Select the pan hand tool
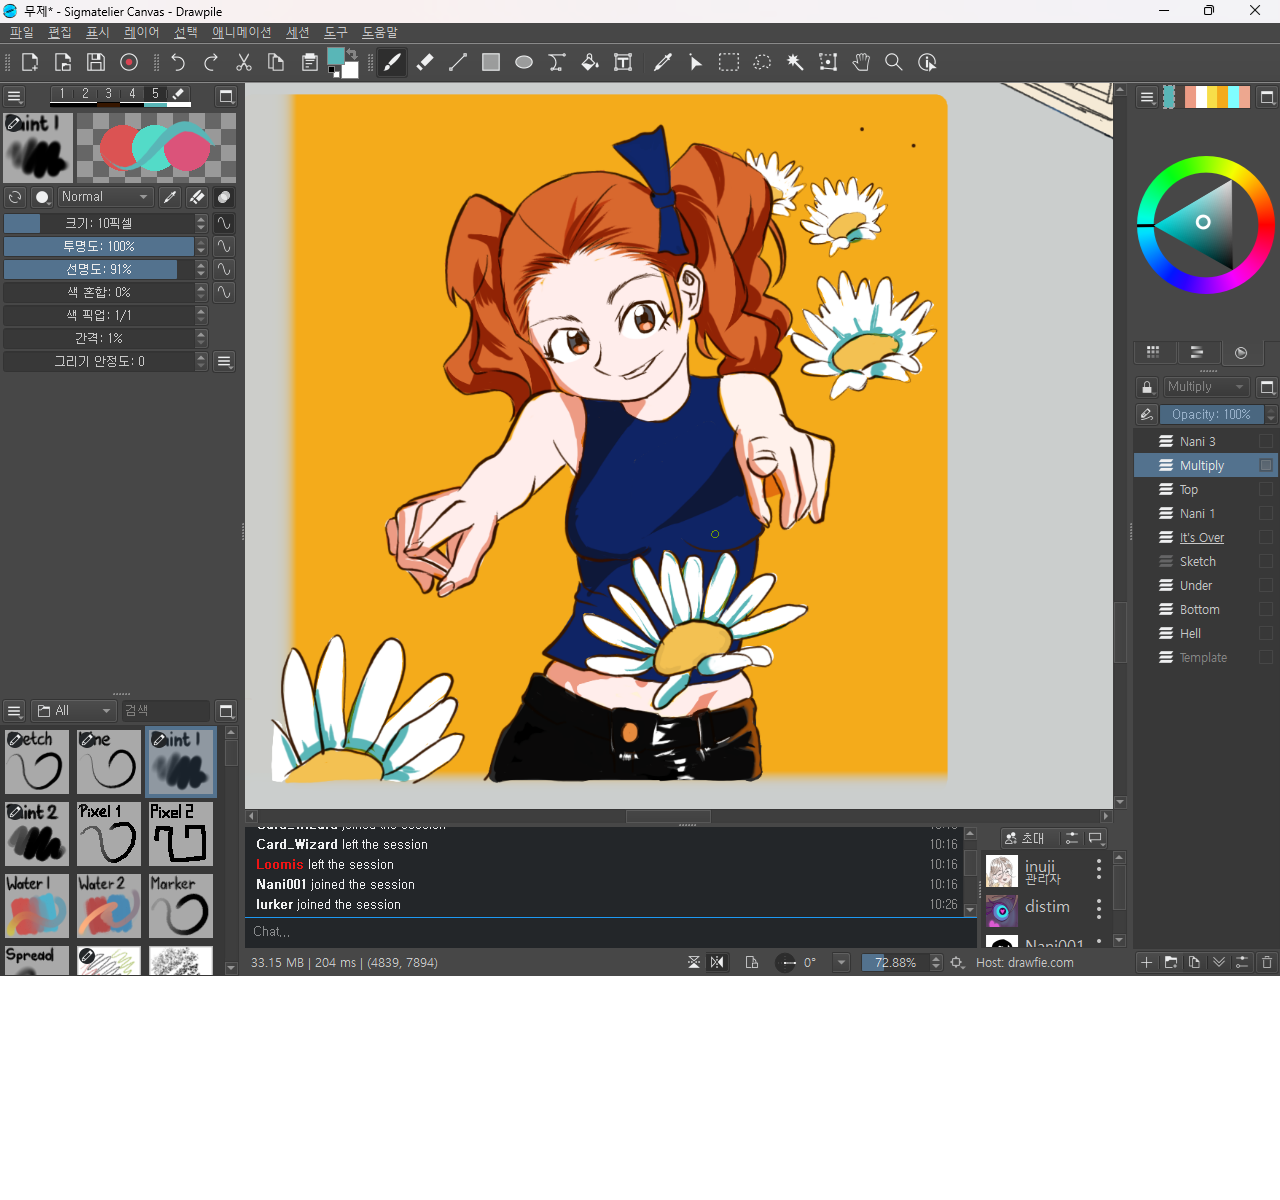 861,62
